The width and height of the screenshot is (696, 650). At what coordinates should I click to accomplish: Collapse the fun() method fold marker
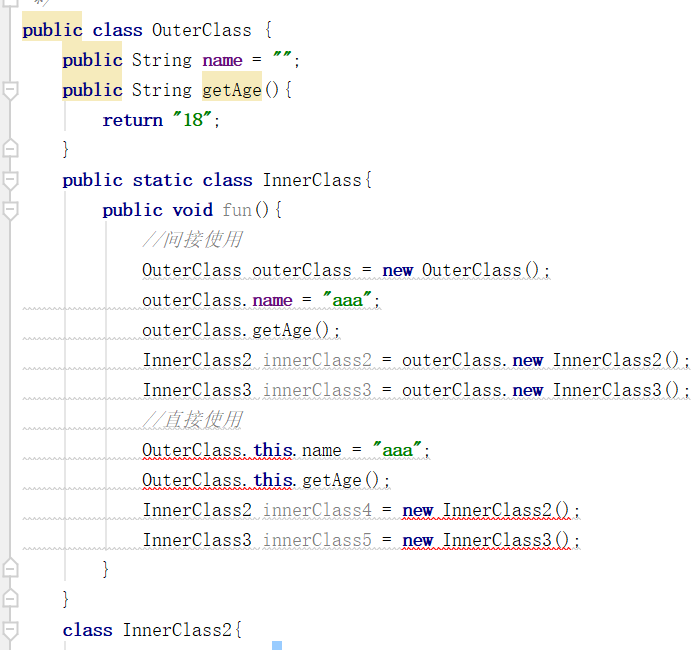click(x=10, y=210)
